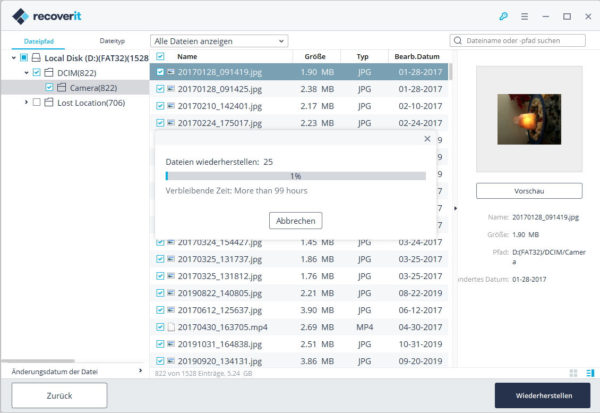Click the candle preview thumbnail

pyautogui.click(x=529, y=119)
